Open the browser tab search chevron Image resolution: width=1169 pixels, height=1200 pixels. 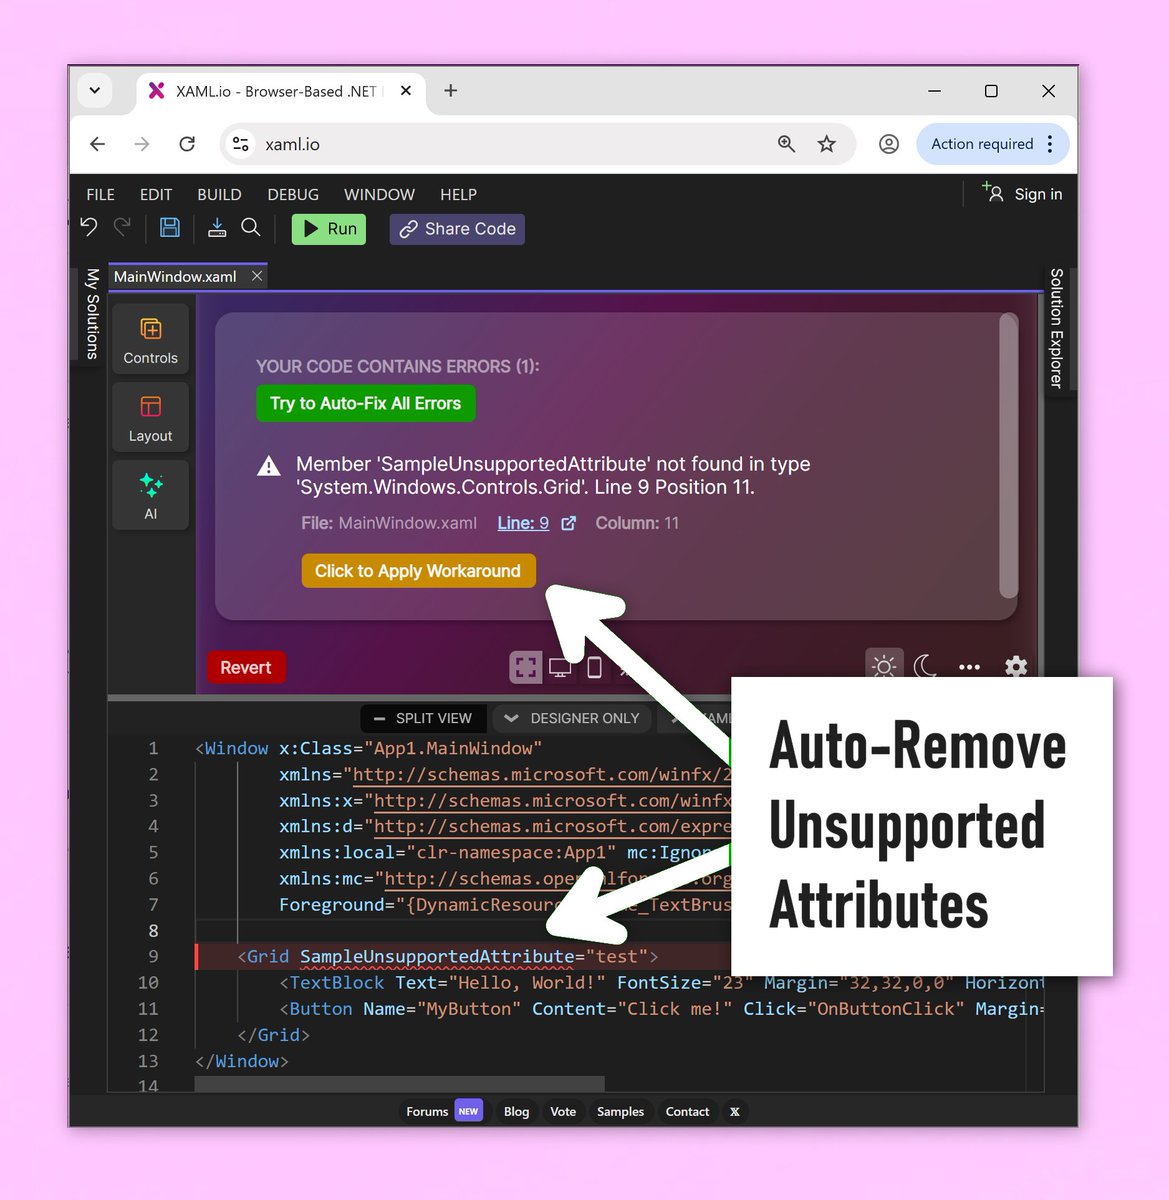[95, 90]
